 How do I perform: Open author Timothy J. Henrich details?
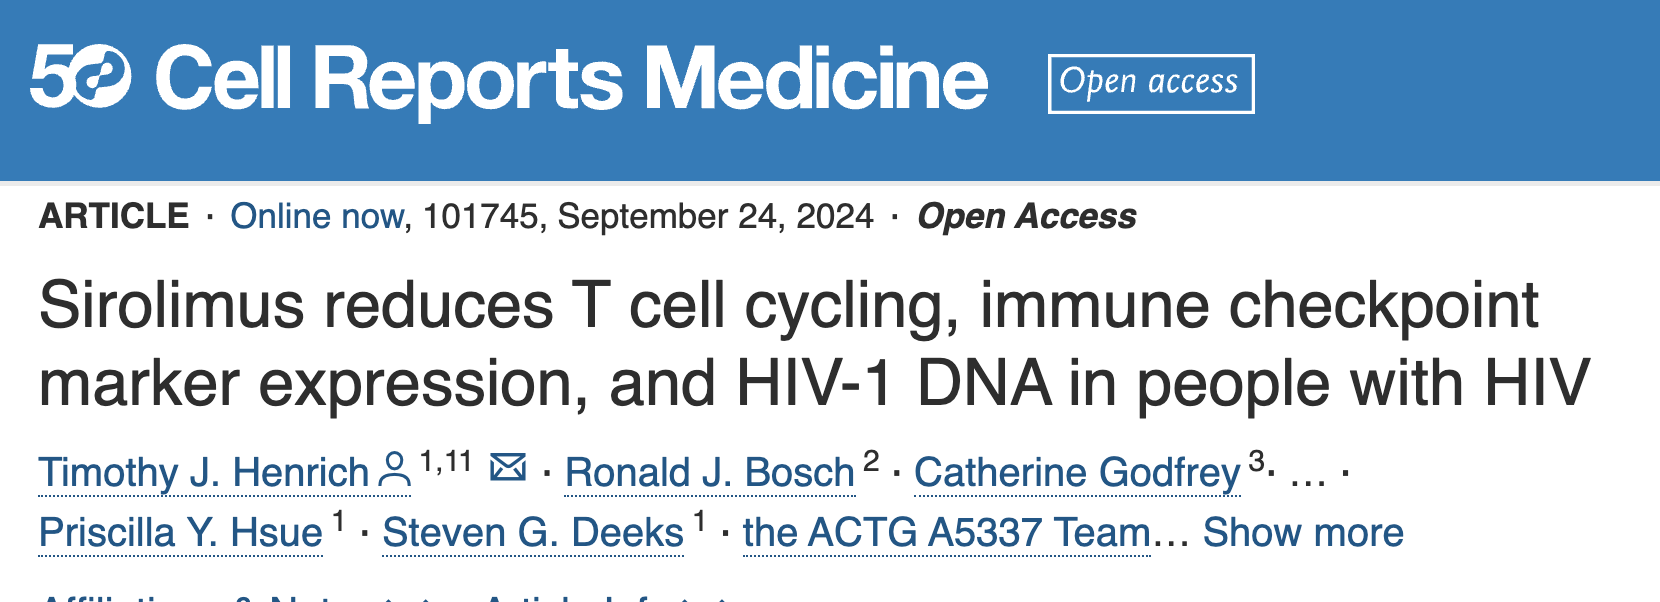click(204, 472)
